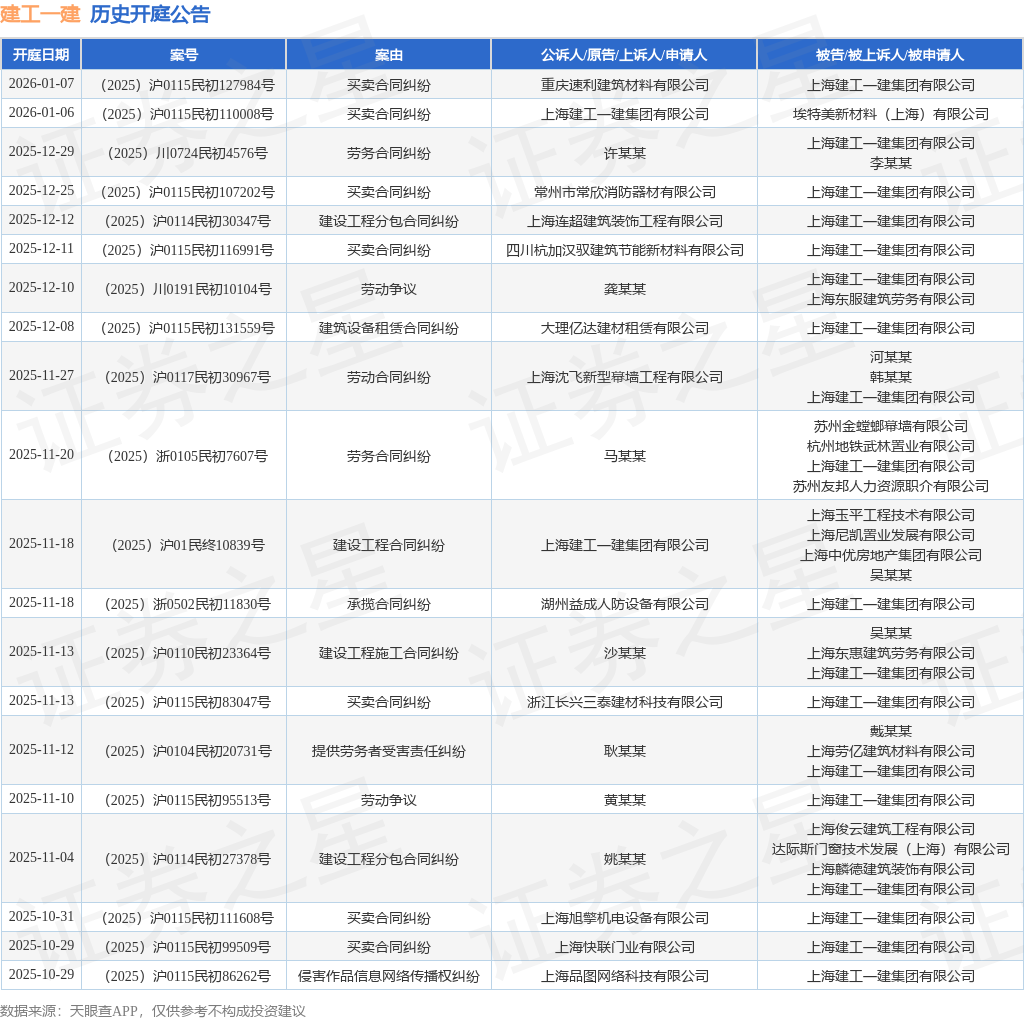The height and width of the screenshot is (1020, 1024).
Task: Click plaintiff 上海快联门业有限公司
Action: click(x=624, y=947)
